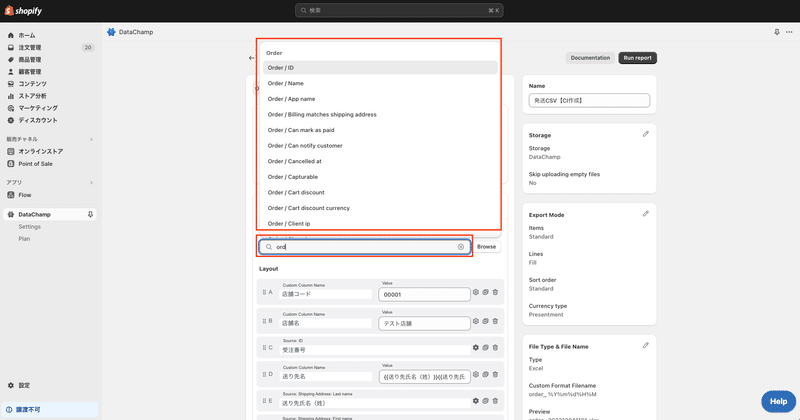
Task: Open 商品管理 products tag icon
Action: 11,60
